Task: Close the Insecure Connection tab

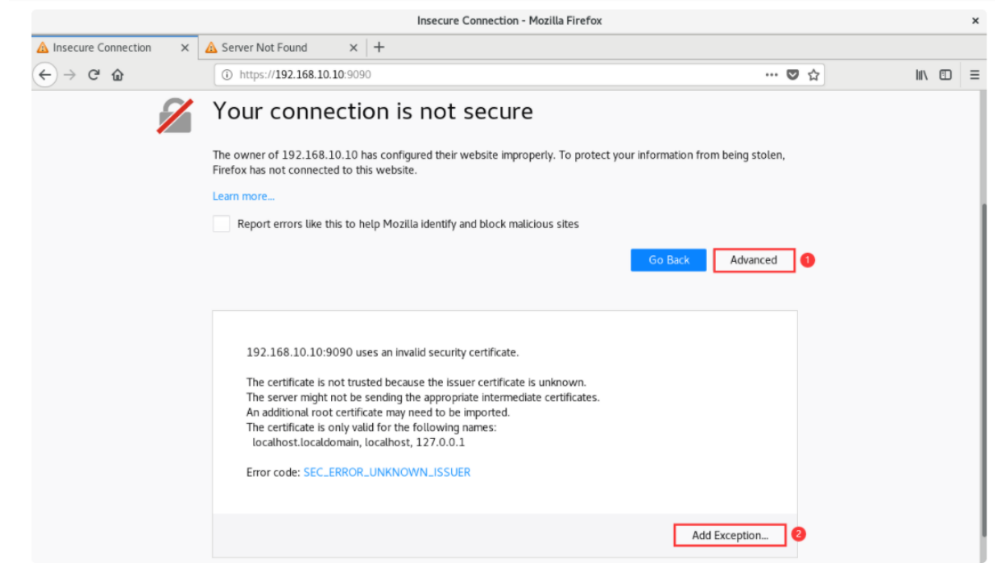Action: click(x=185, y=48)
